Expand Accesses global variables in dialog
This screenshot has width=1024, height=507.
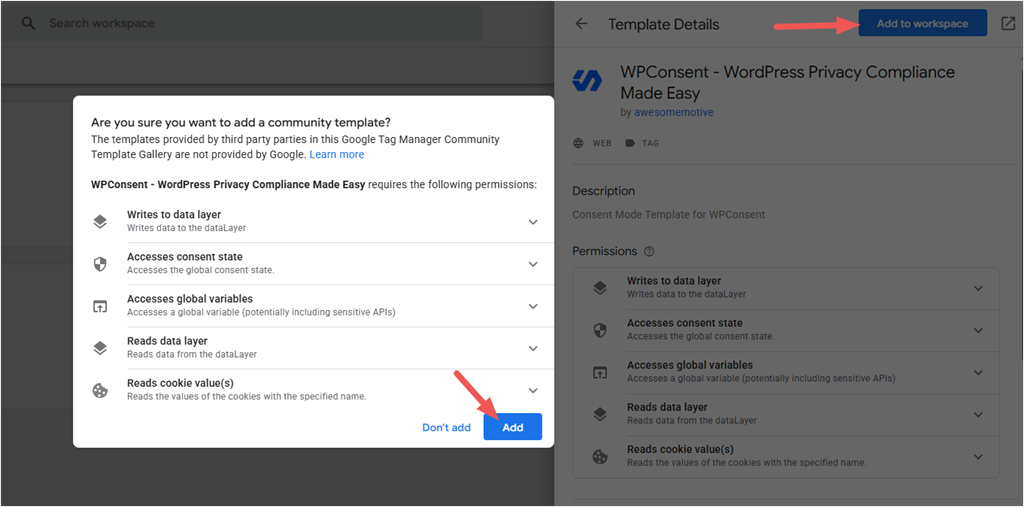[x=533, y=306]
